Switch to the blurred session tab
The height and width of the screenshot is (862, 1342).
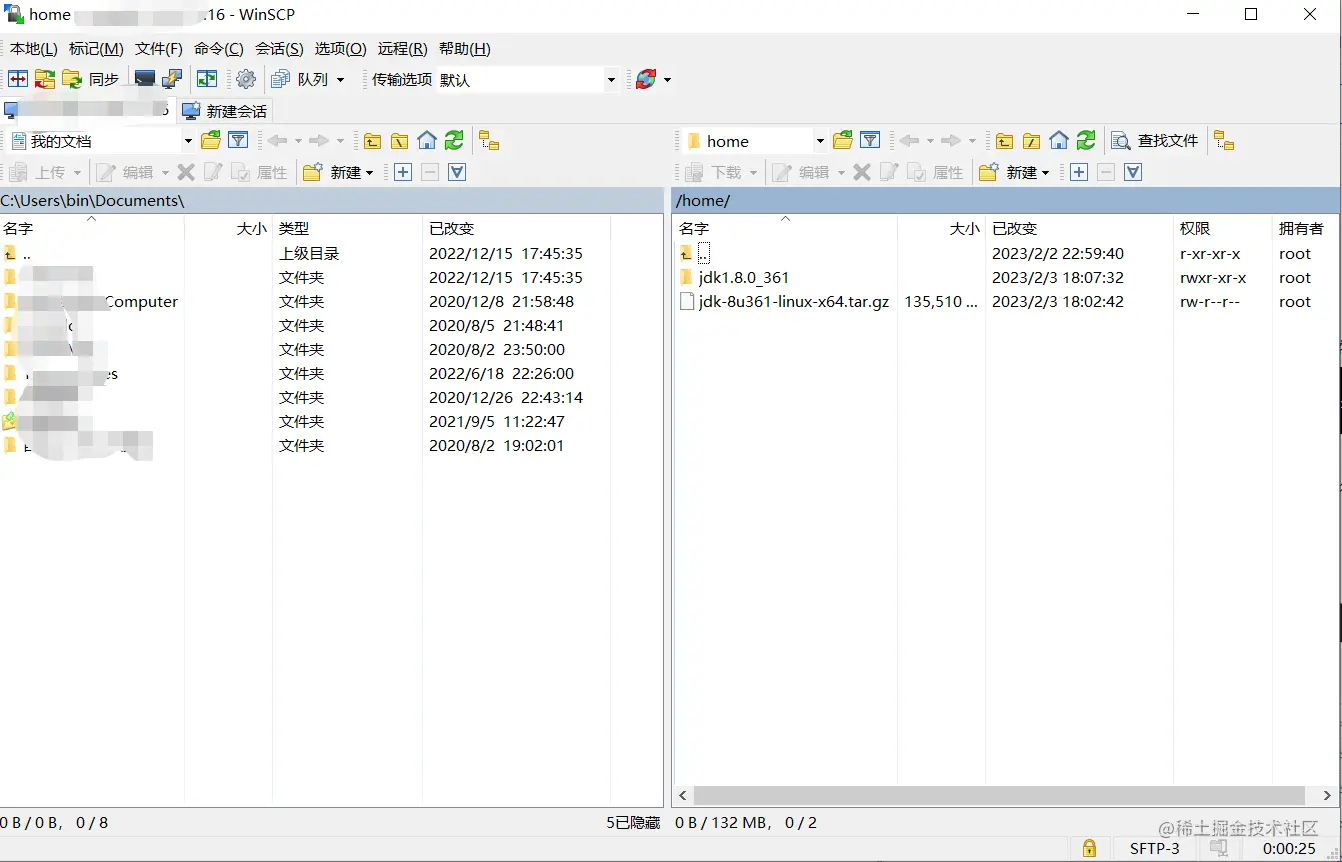pyautogui.click(x=88, y=110)
